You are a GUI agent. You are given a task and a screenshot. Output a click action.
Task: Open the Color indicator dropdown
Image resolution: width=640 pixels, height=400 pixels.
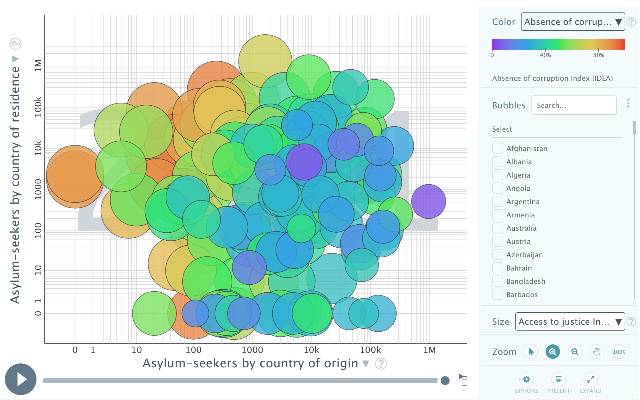573,21
